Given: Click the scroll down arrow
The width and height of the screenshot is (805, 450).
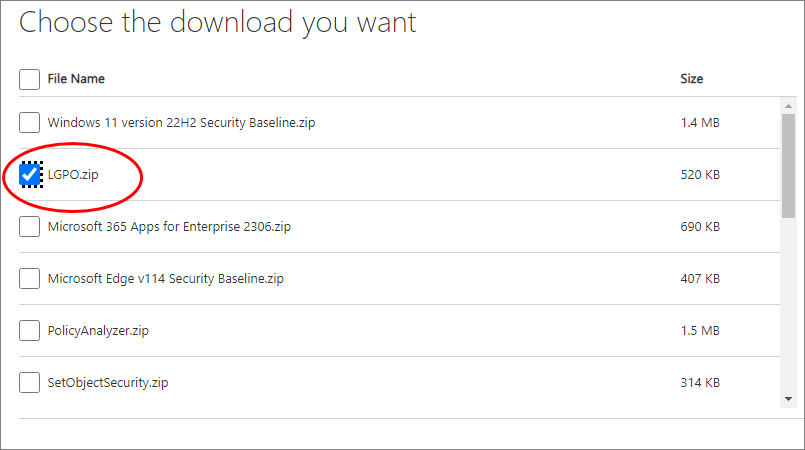Looking at the screenshot, I should click(x=788, y=399).
